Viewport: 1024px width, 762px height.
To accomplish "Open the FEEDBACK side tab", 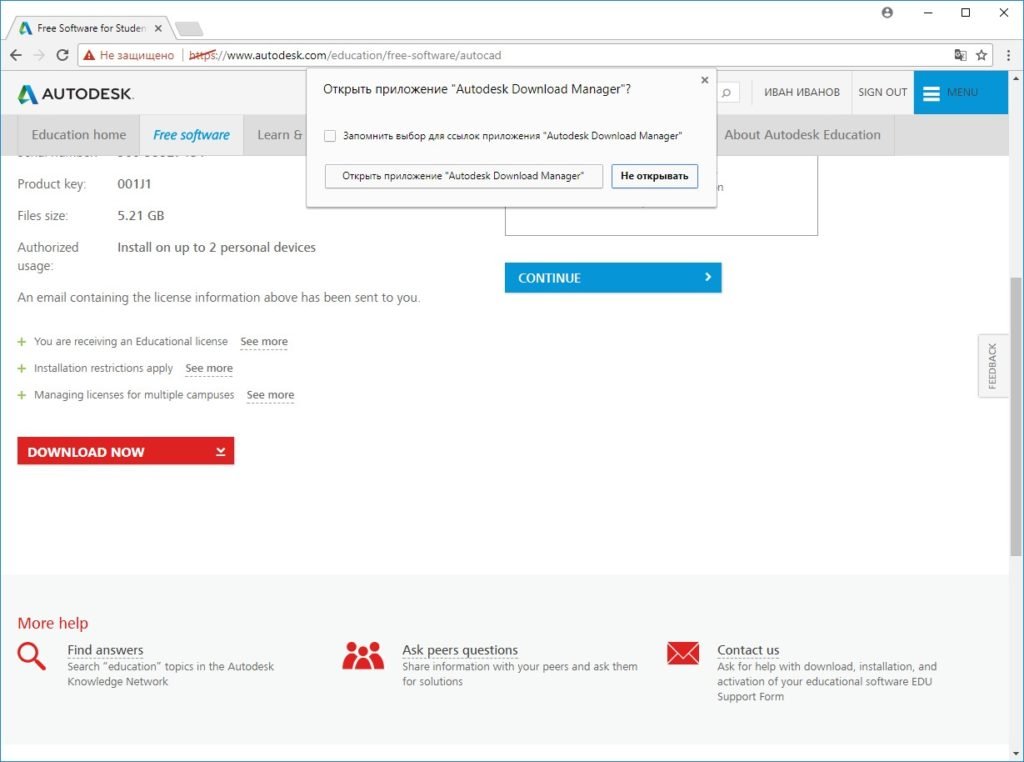I will [993, 366].
